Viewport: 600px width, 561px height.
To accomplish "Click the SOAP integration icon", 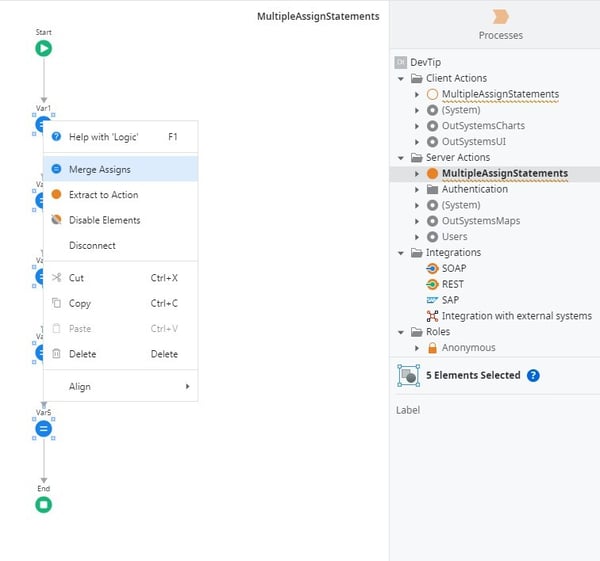I will [x=432, y=269].
